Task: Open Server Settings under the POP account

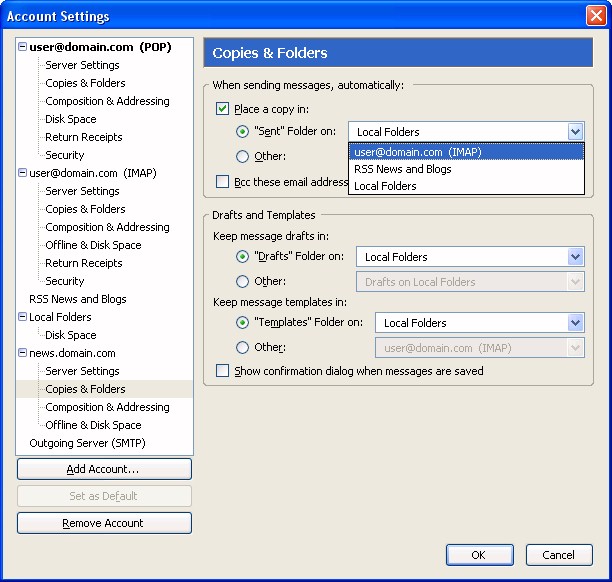Action: tap(82, 65)
